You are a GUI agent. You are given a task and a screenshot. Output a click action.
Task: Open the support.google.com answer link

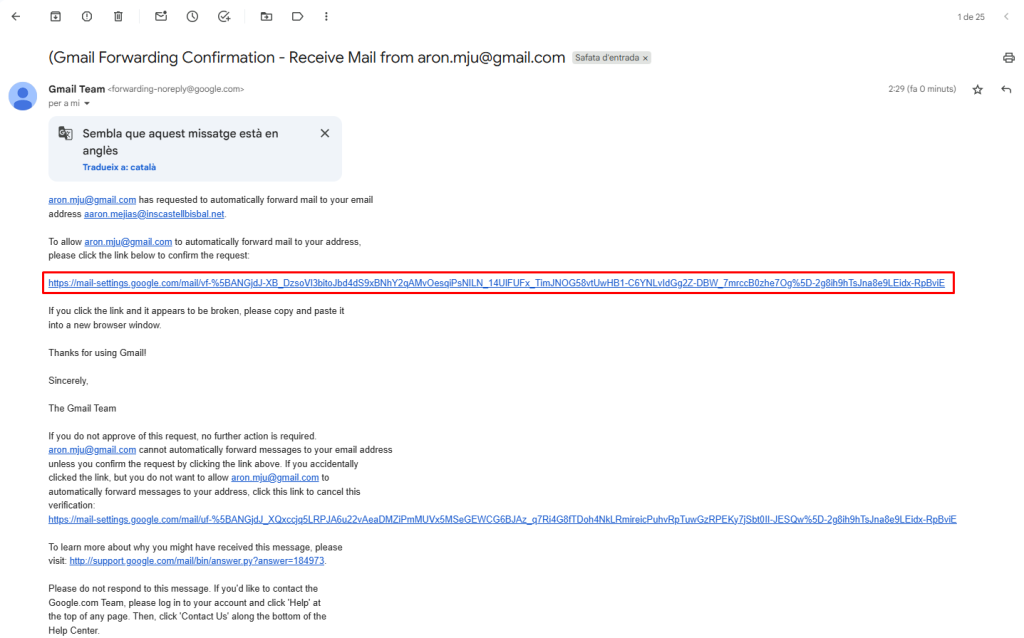tap(197, 561)
